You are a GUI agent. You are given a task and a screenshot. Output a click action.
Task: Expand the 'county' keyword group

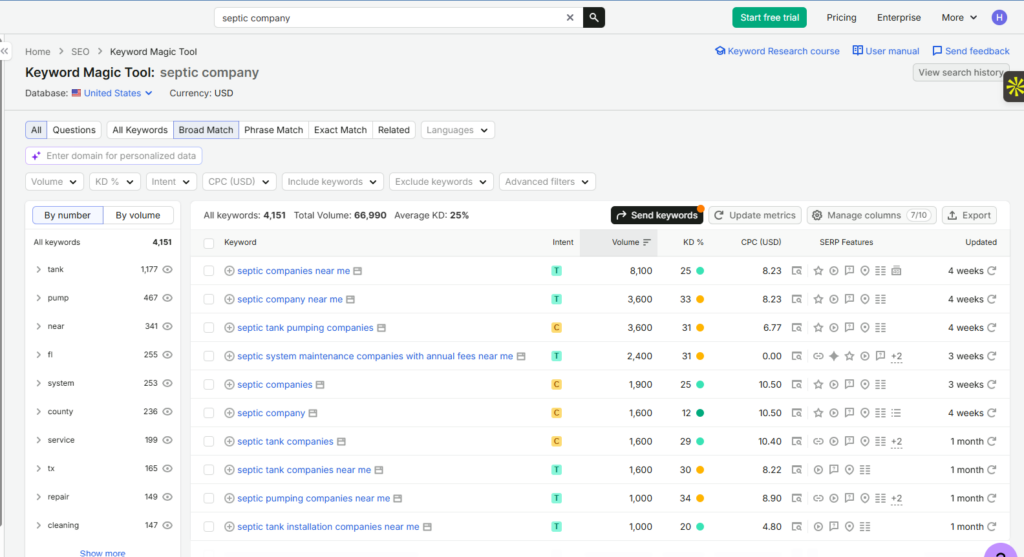(x=39, y=412)
